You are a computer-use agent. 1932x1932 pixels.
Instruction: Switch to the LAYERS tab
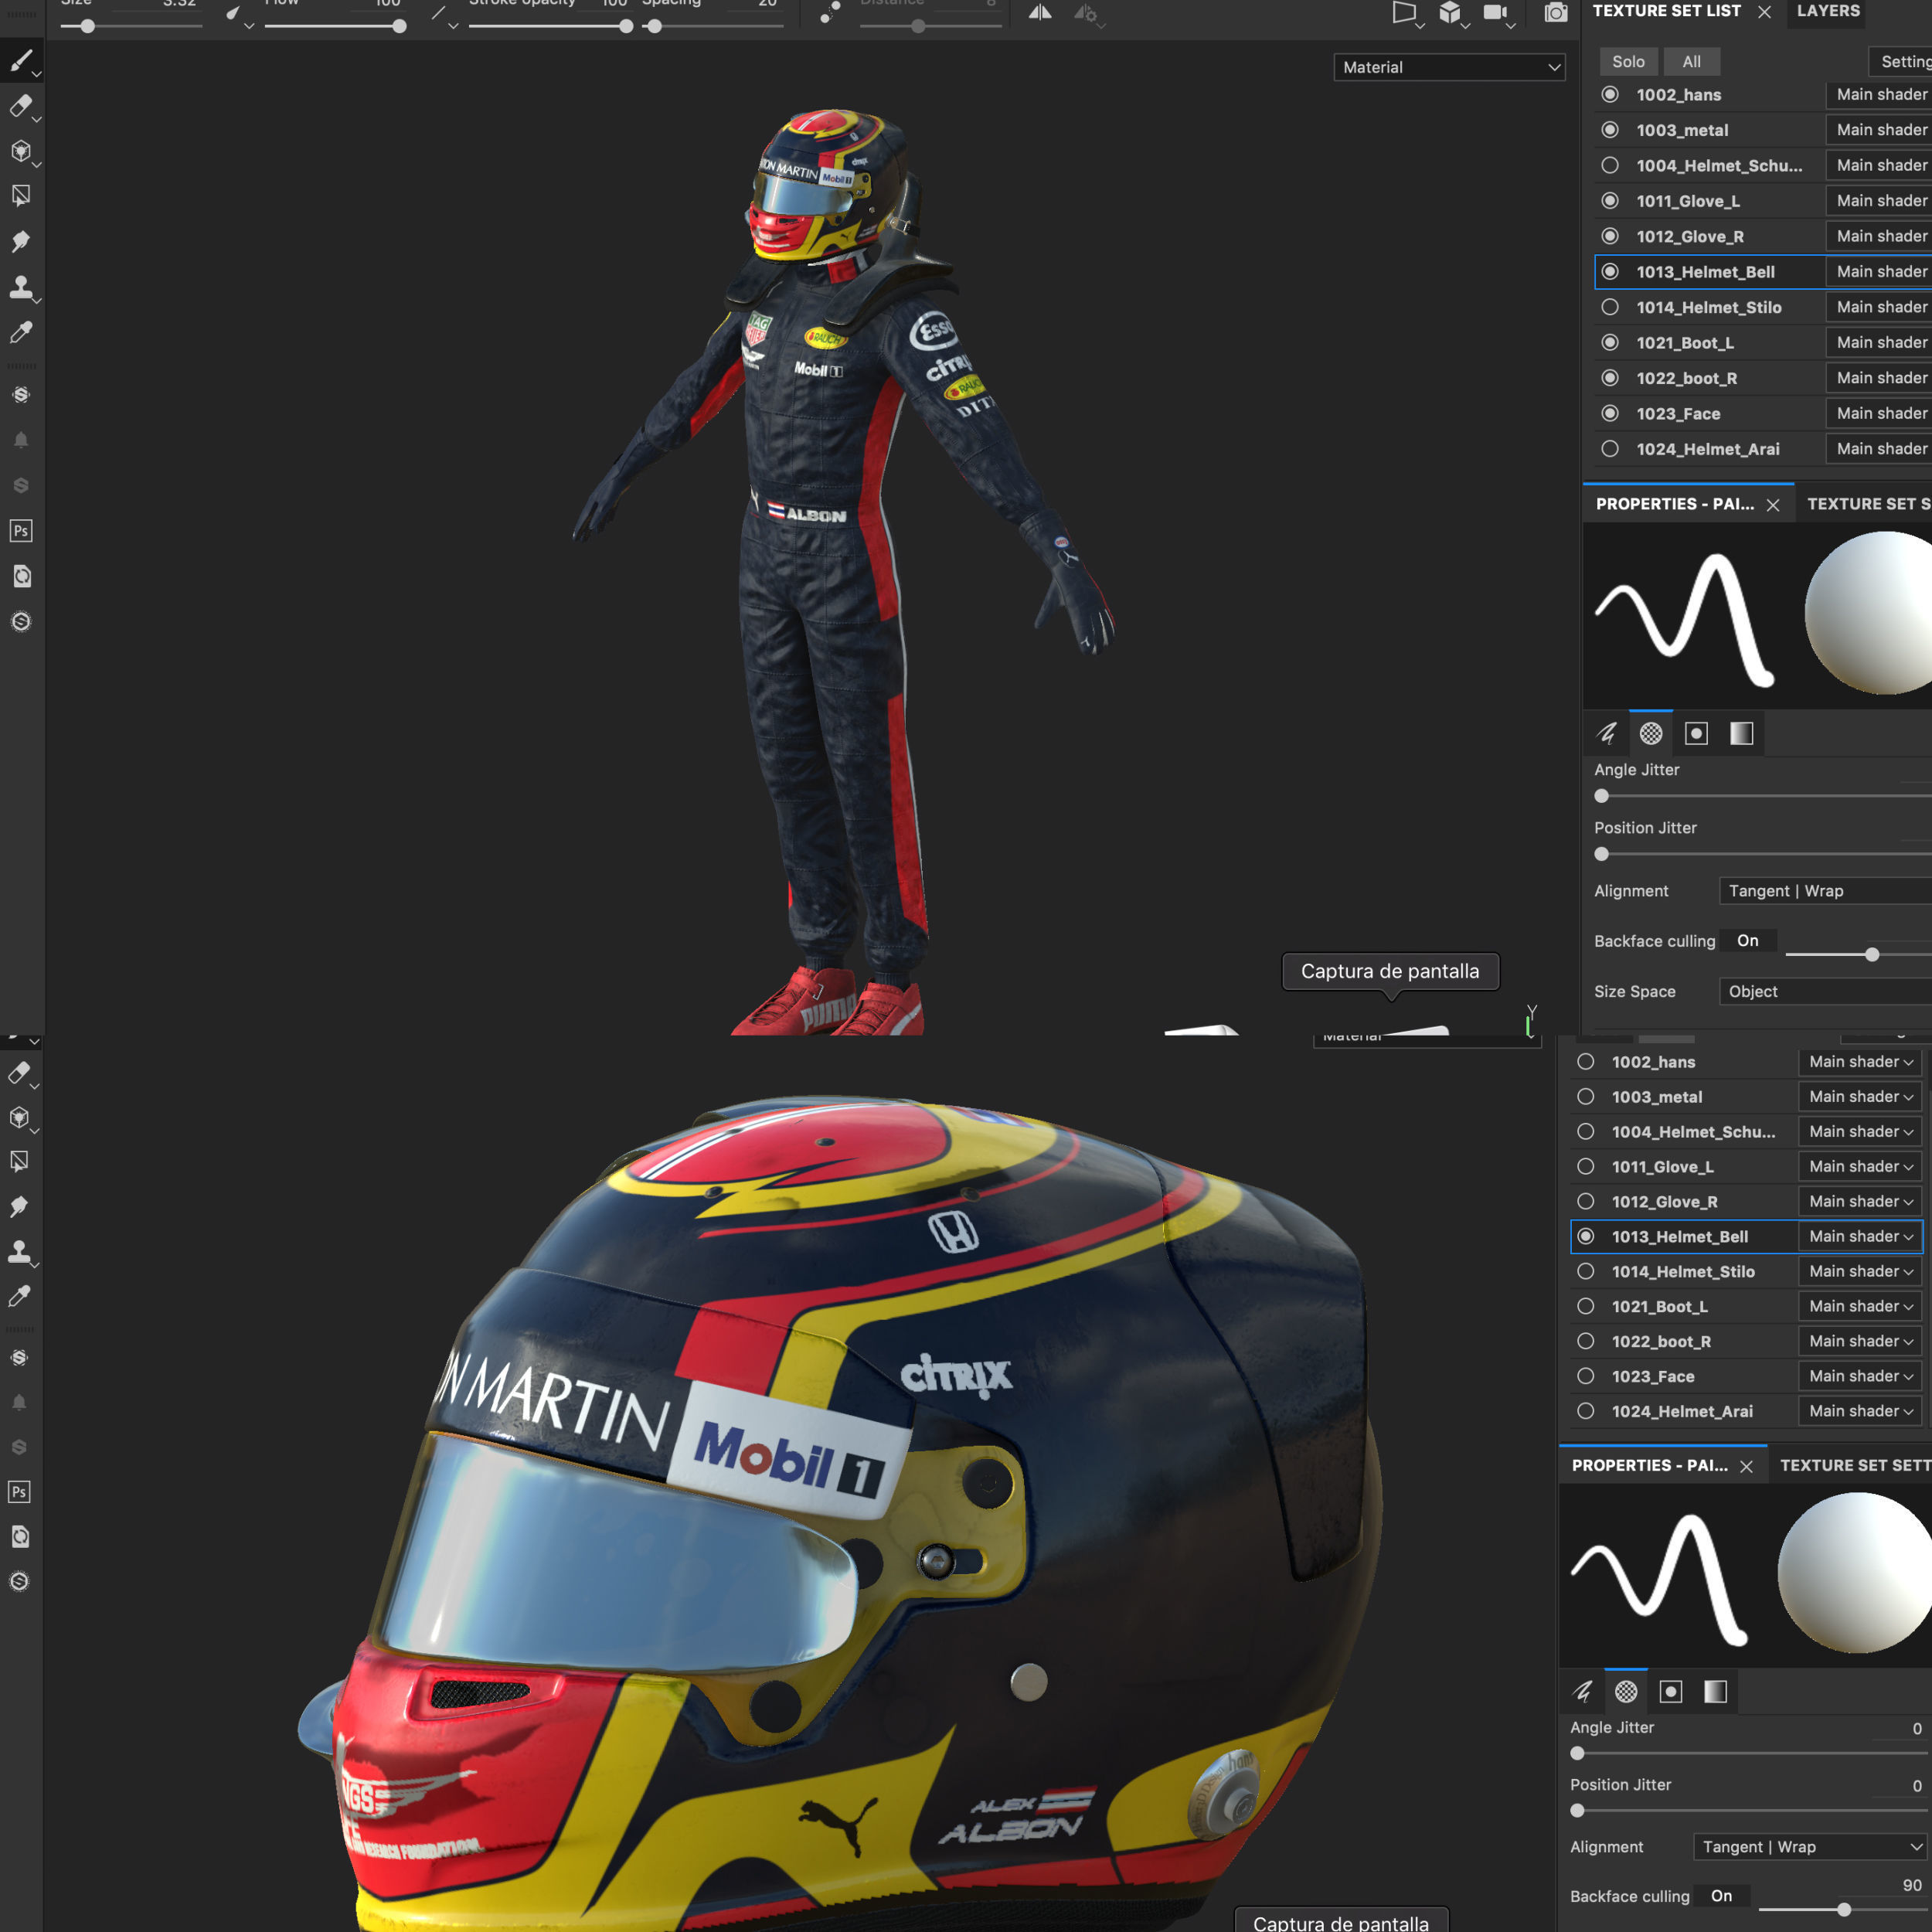[x=1828, y=11]
